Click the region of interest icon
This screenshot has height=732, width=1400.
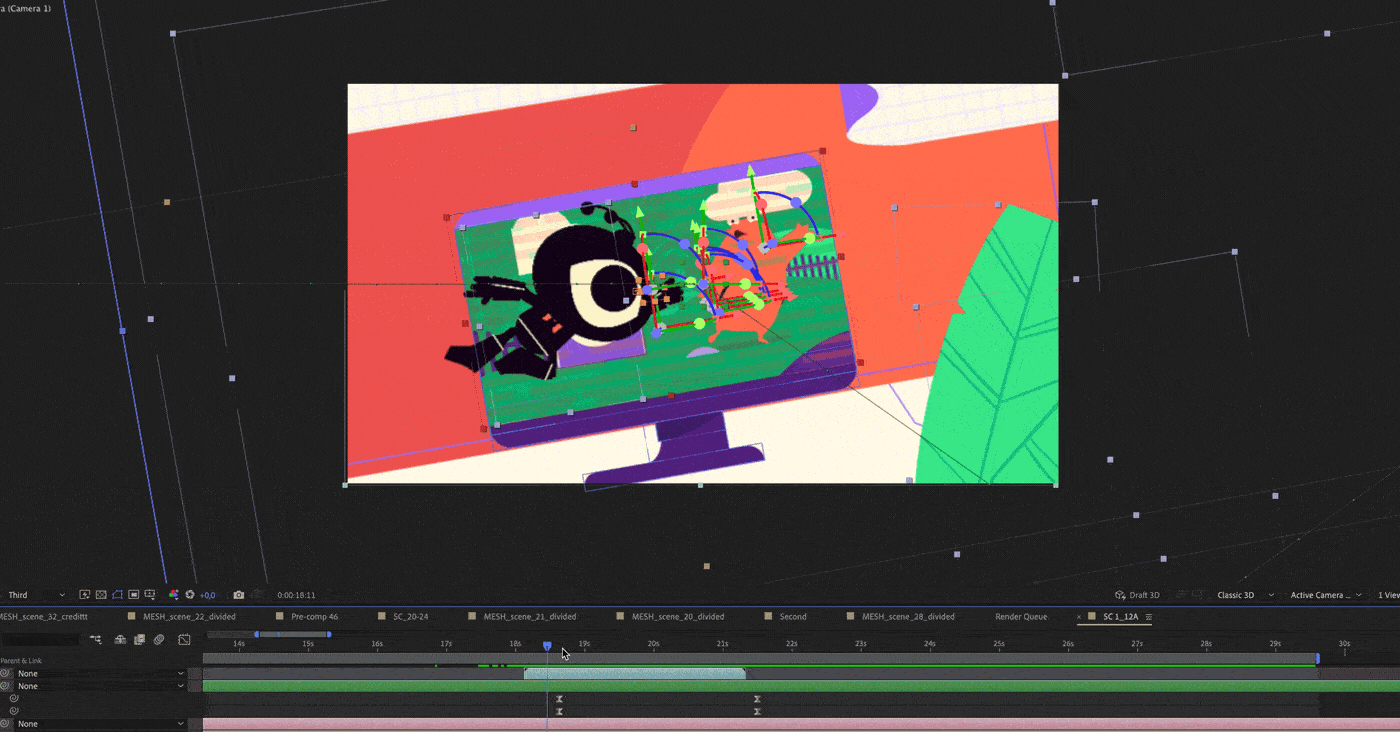coord(133,595)
